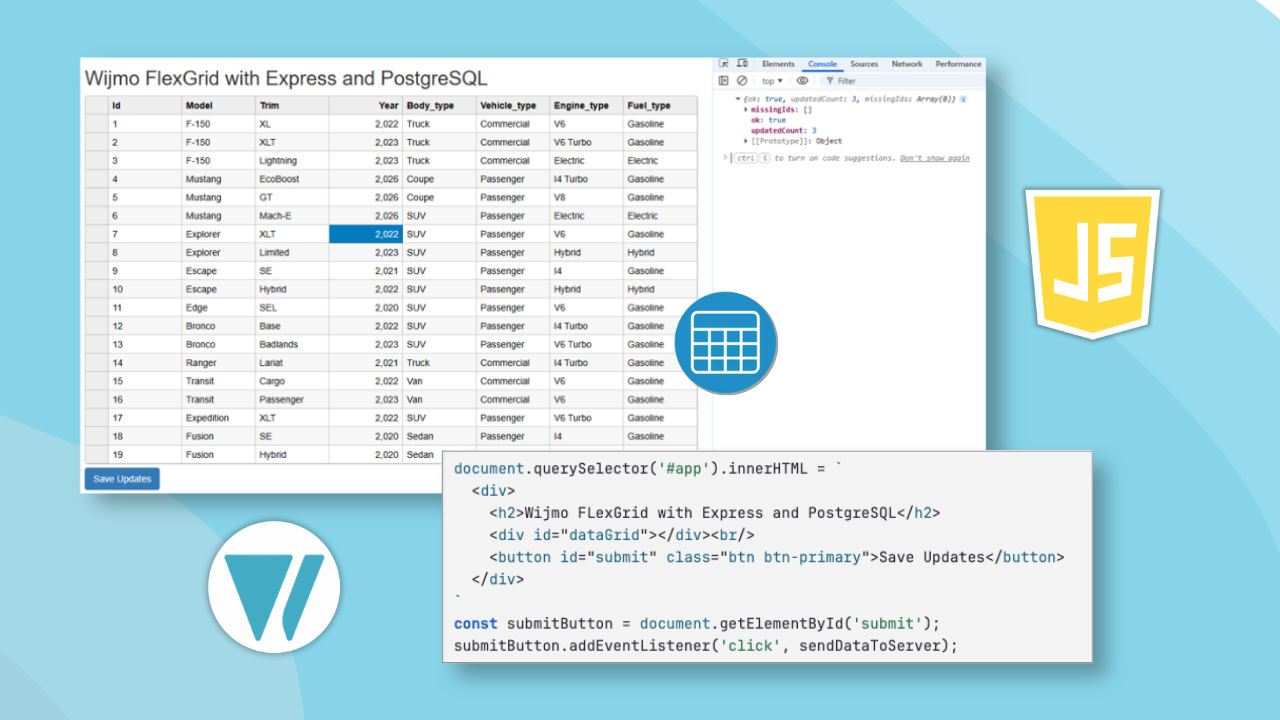The width and height of the screenshot is (1280, 720).
Task: Click the info badge beside the logged object
Action: [962, 100]
